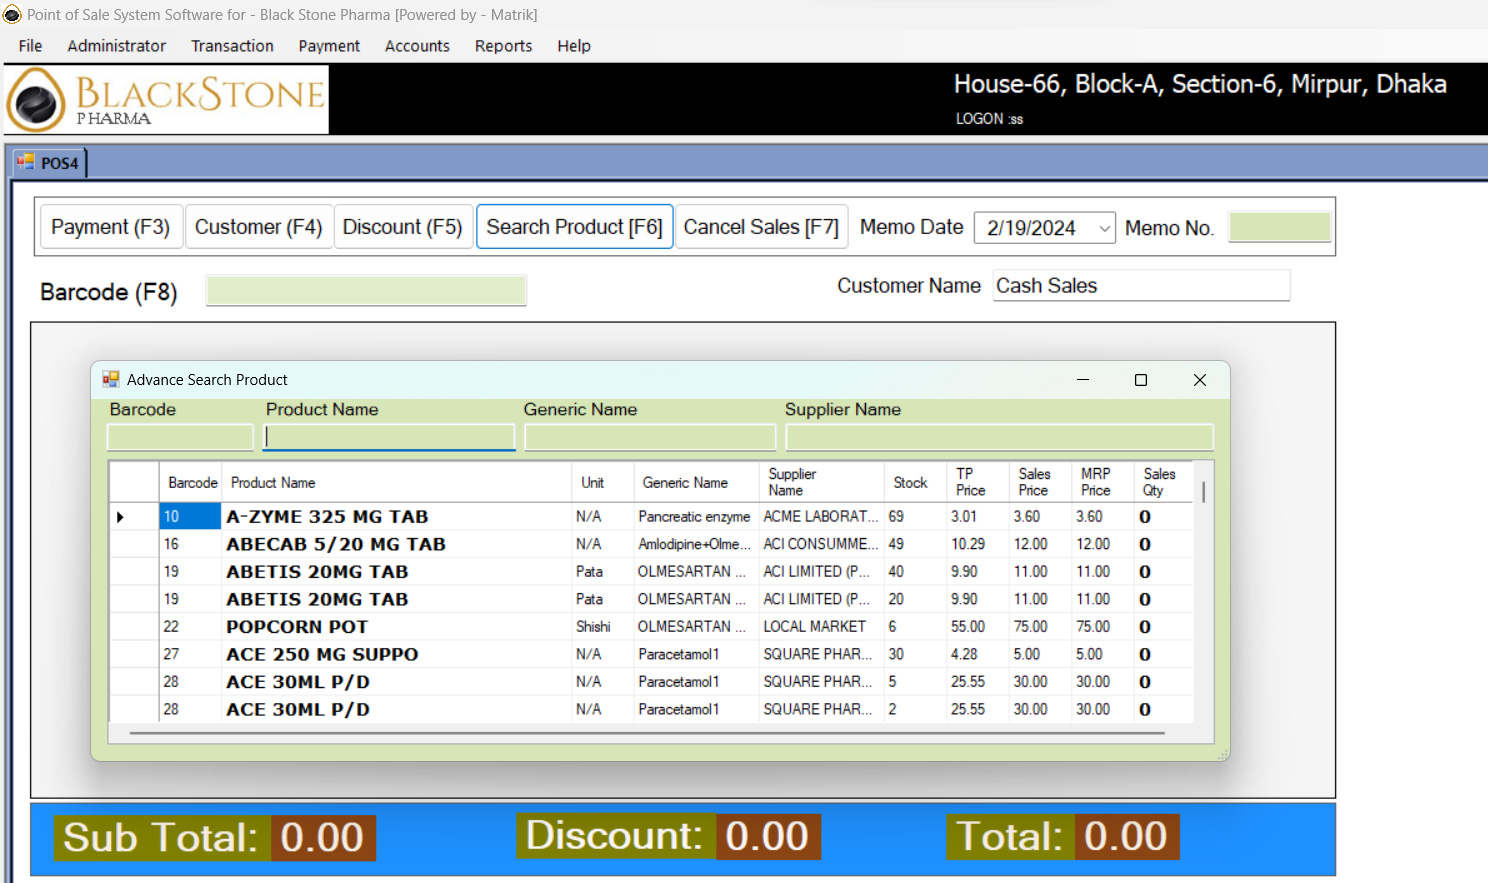Click the Customer Name field
Image resolution: width=1488 pixels, height=883 pixels.
pos(1141,285)
